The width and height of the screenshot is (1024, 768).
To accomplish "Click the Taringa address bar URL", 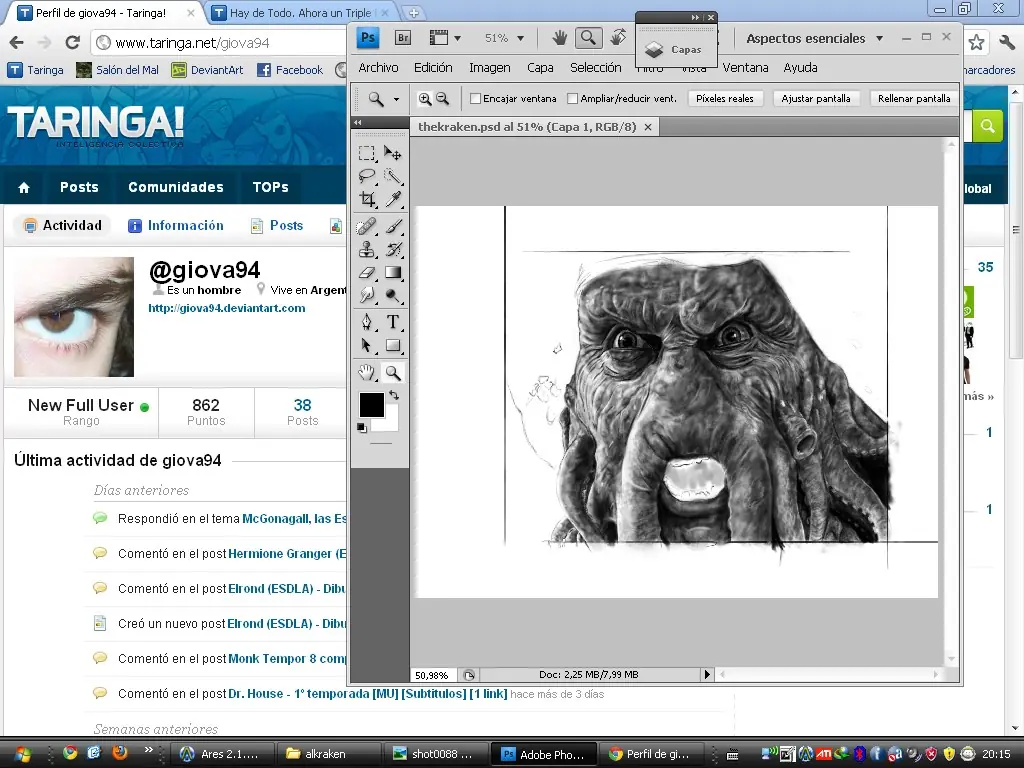I will point(192,43).
